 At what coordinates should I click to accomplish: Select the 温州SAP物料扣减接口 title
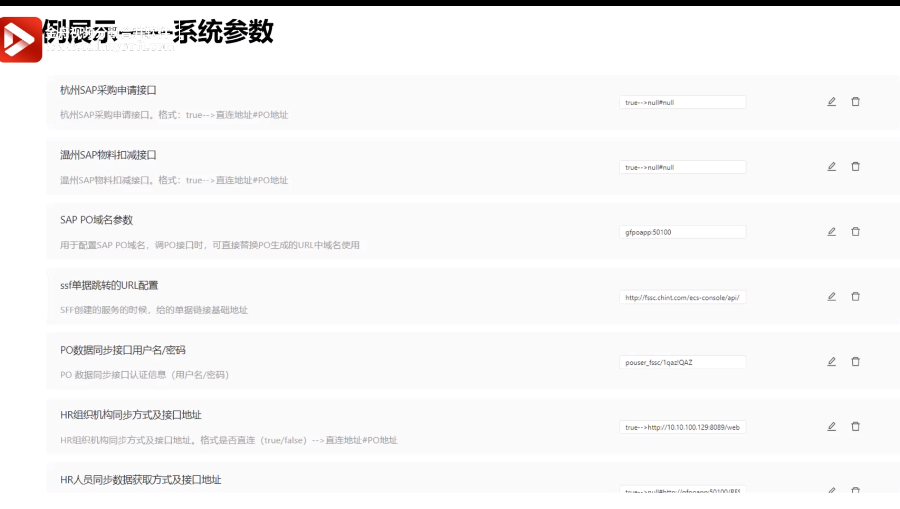108,155
